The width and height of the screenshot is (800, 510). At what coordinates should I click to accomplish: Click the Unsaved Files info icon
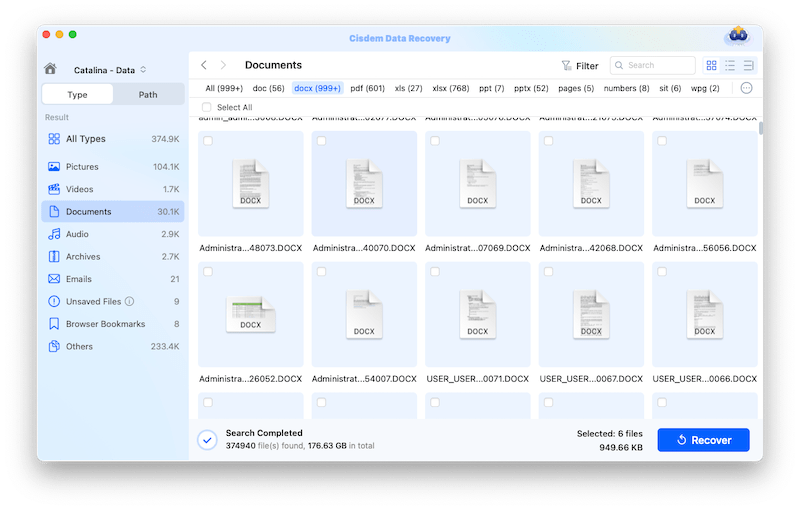[130, 301]
